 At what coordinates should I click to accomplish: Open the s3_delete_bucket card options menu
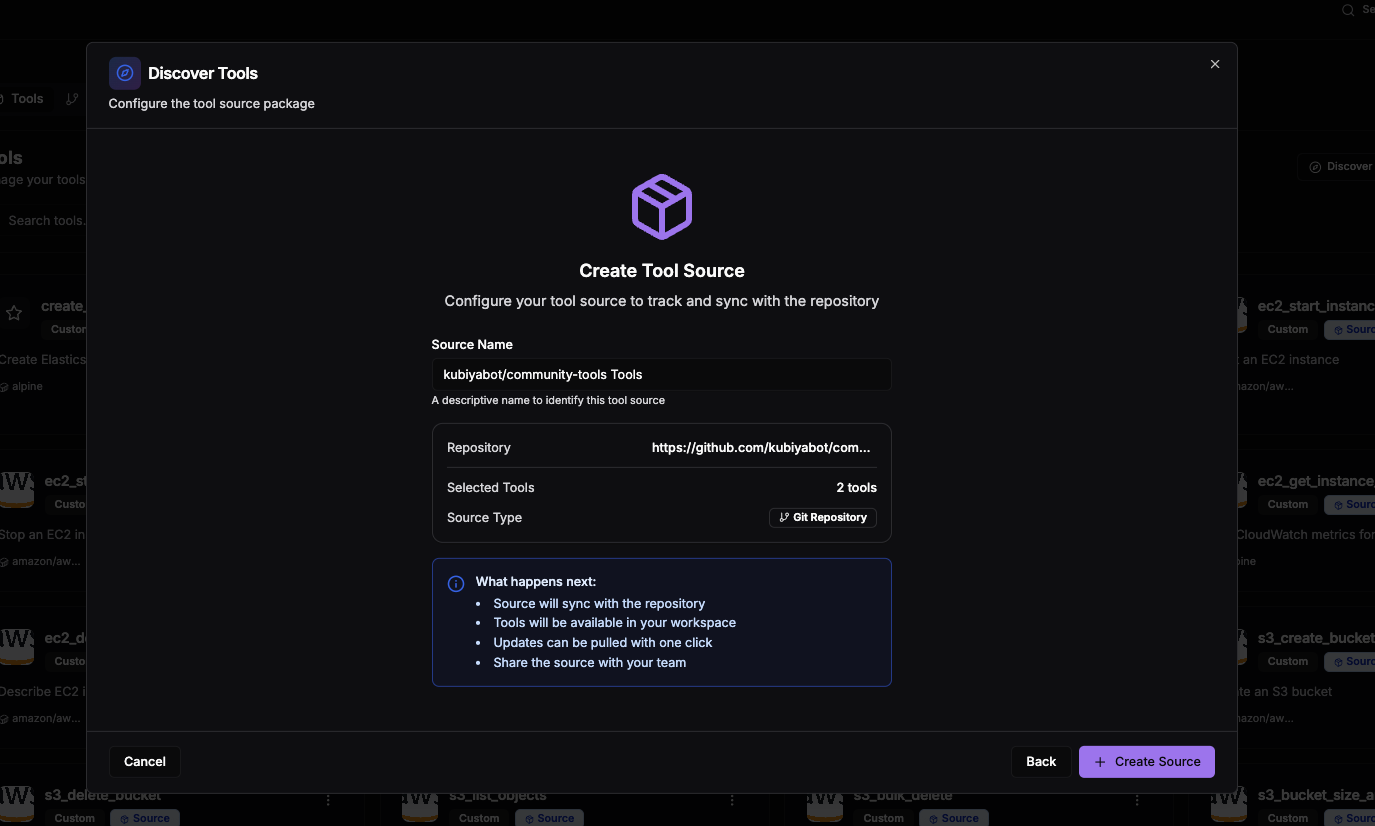[x=329, y=800]
